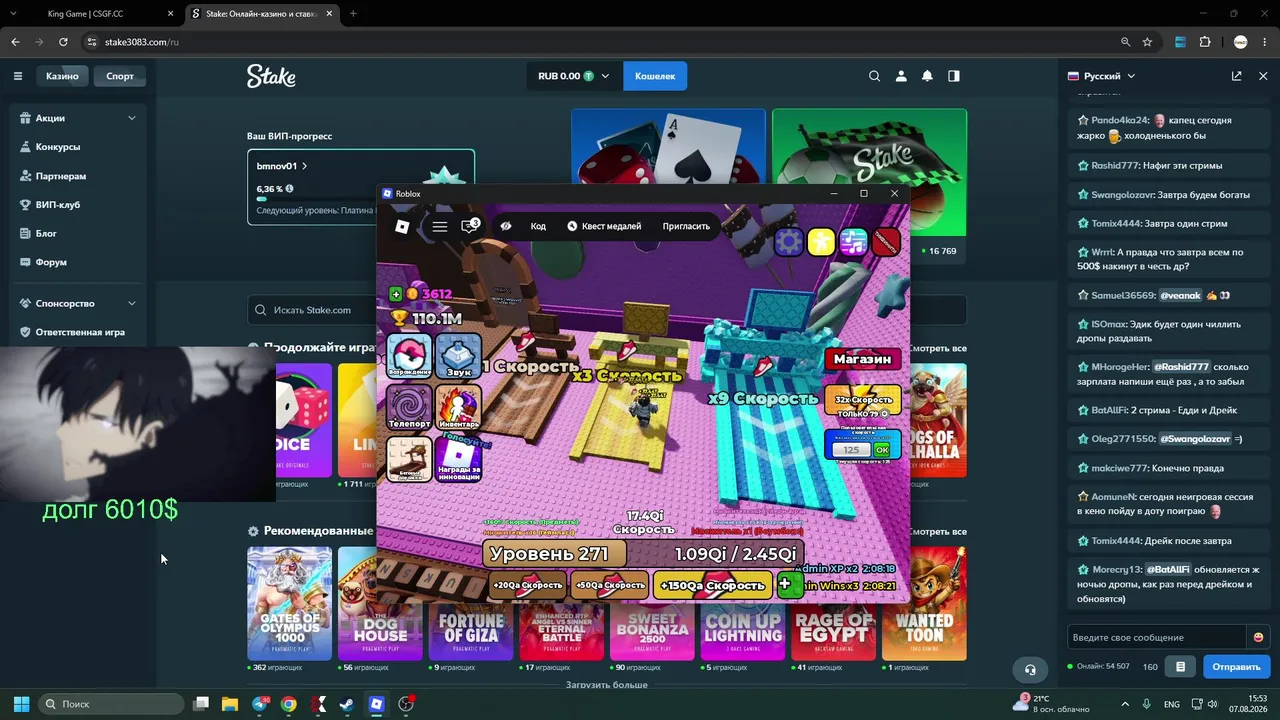Viewport: 1280px width, 720px height.
Task: Buy the +150Qa Скорость boost
Action: [714, 585]
